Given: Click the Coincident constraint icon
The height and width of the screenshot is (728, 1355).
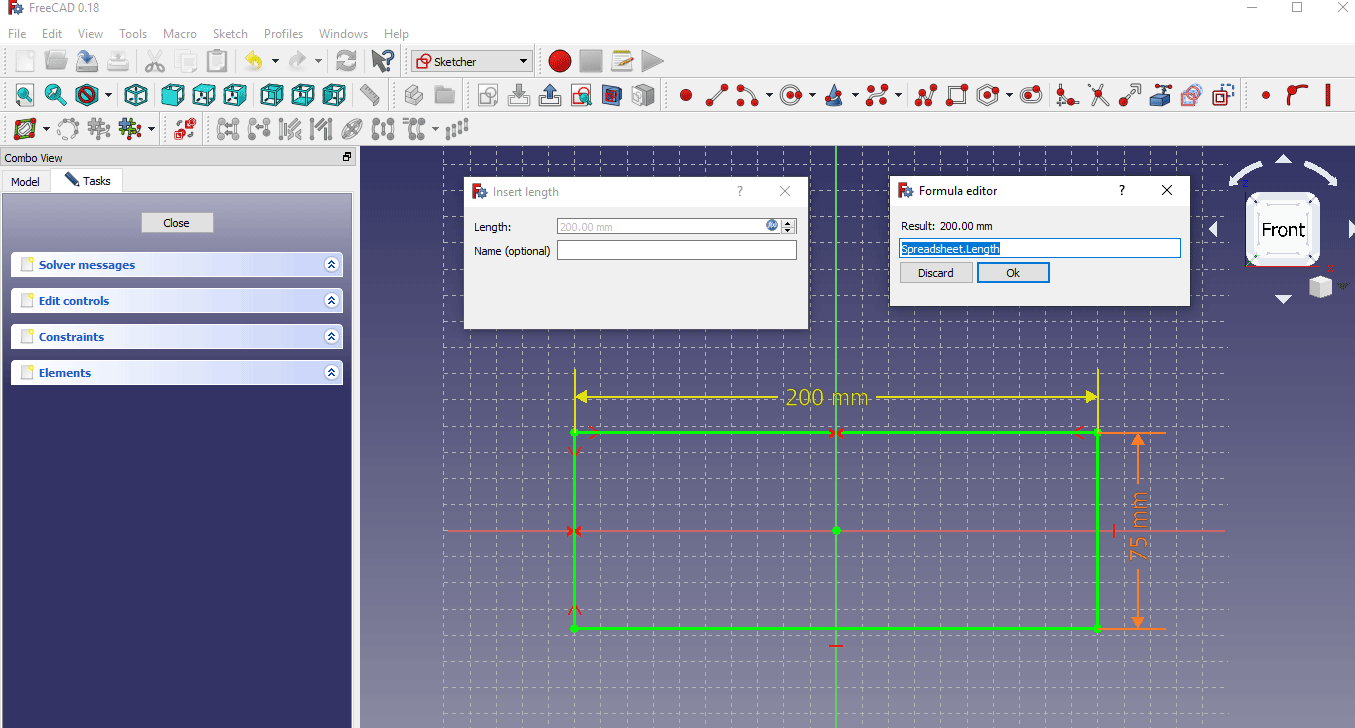Looking at the screenshot, I should 1266,95.
